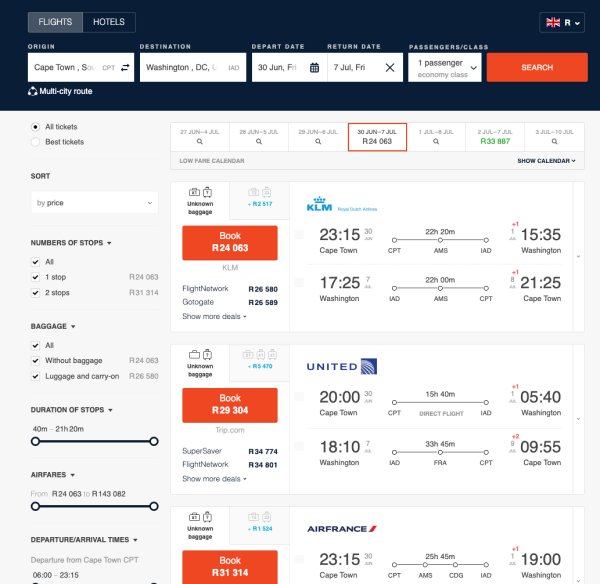The height and width of the screenshot is (584, 600).
Task: Swap origin and destination arrows icon
Action: click(125, 67)
